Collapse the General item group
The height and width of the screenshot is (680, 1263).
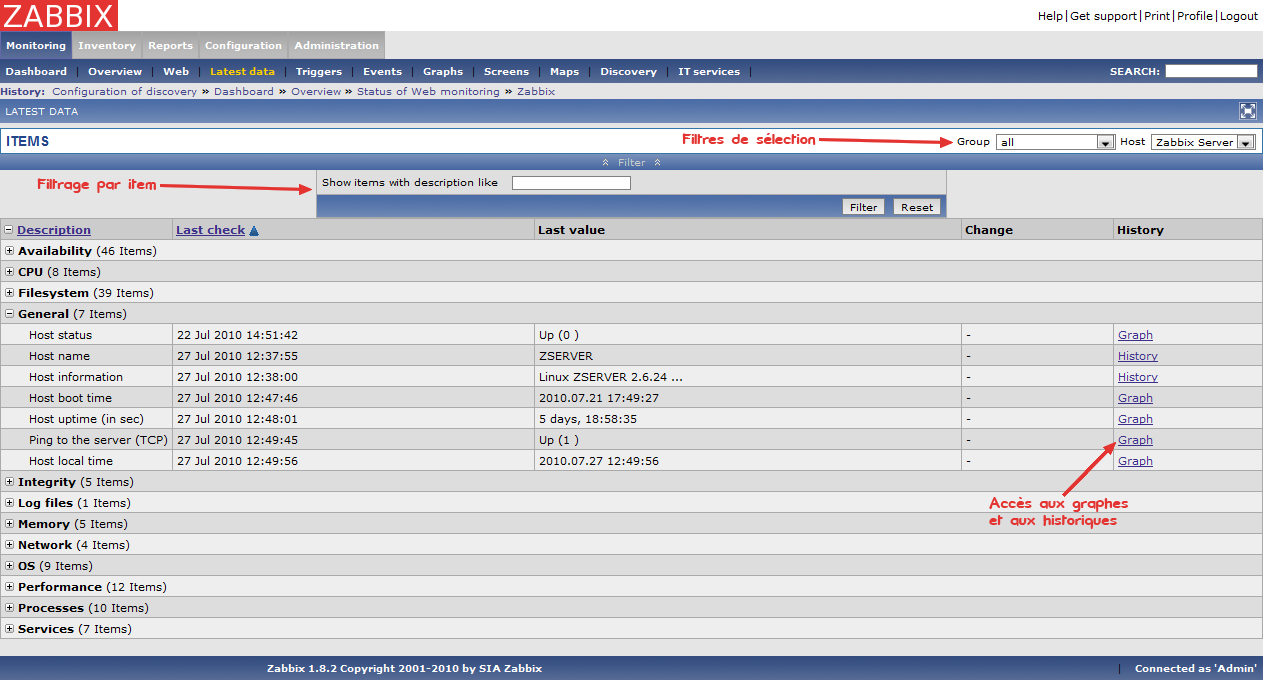click(10, 314)
